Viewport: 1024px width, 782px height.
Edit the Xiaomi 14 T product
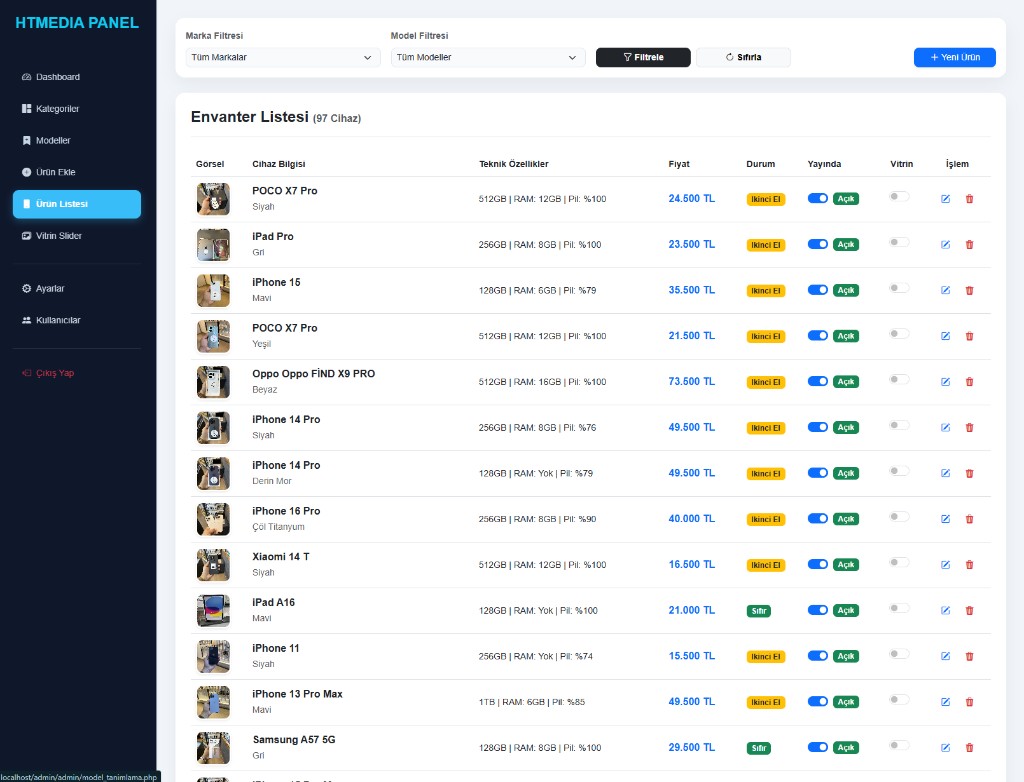tap(945, 564)
